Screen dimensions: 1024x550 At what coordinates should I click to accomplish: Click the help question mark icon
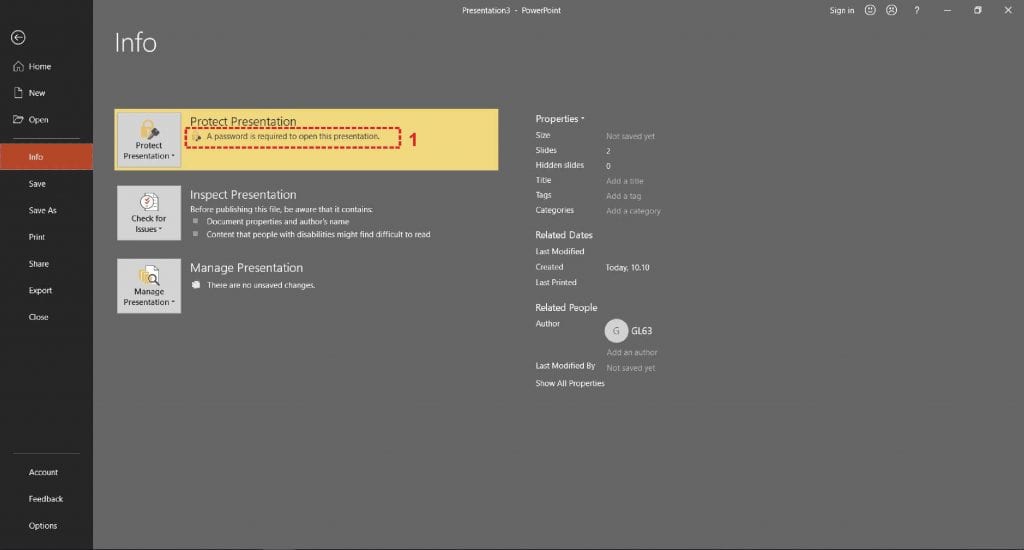917,10
